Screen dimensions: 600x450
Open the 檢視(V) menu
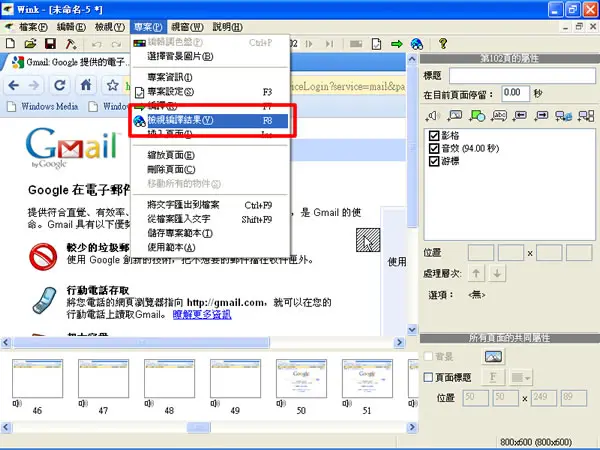110,27
